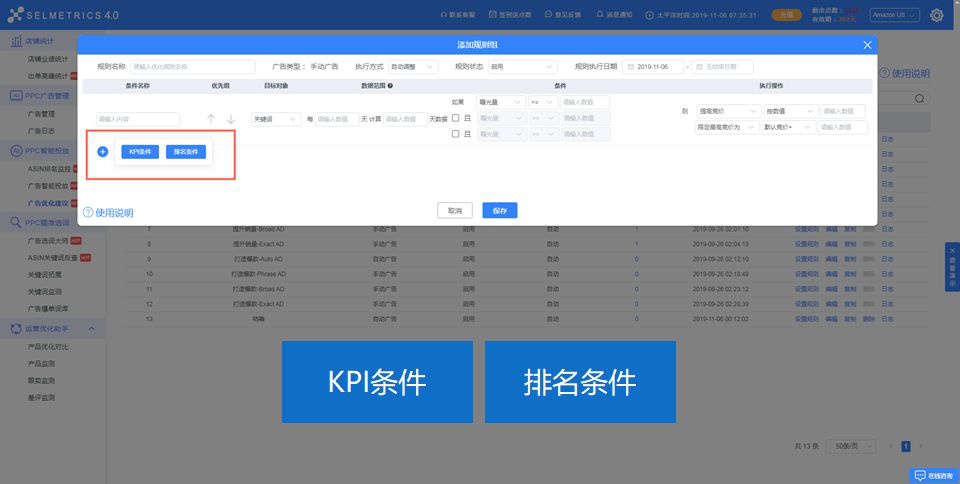This screenshot has width=960, height=484.
Task: Click the value input after 按数值
Action: pos(842,111)
